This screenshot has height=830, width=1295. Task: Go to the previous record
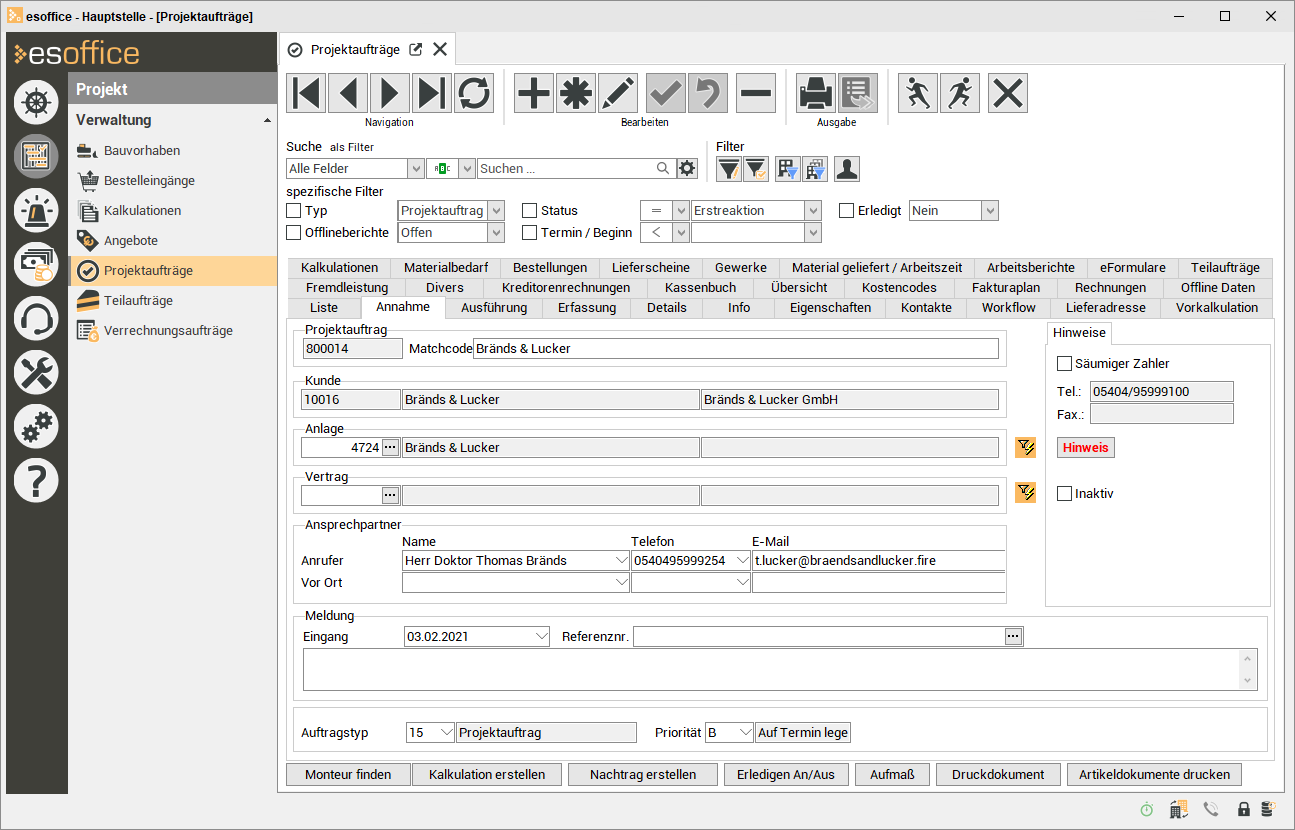click(x=348, y=93)
